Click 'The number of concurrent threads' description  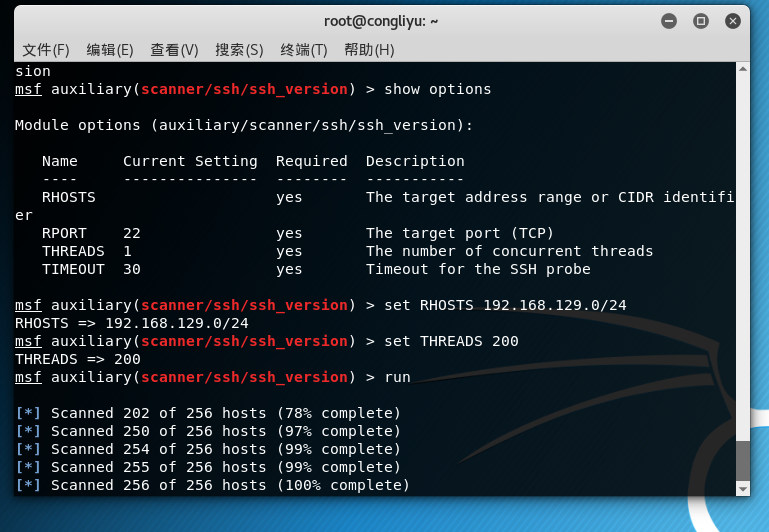[x=510, y=251]
